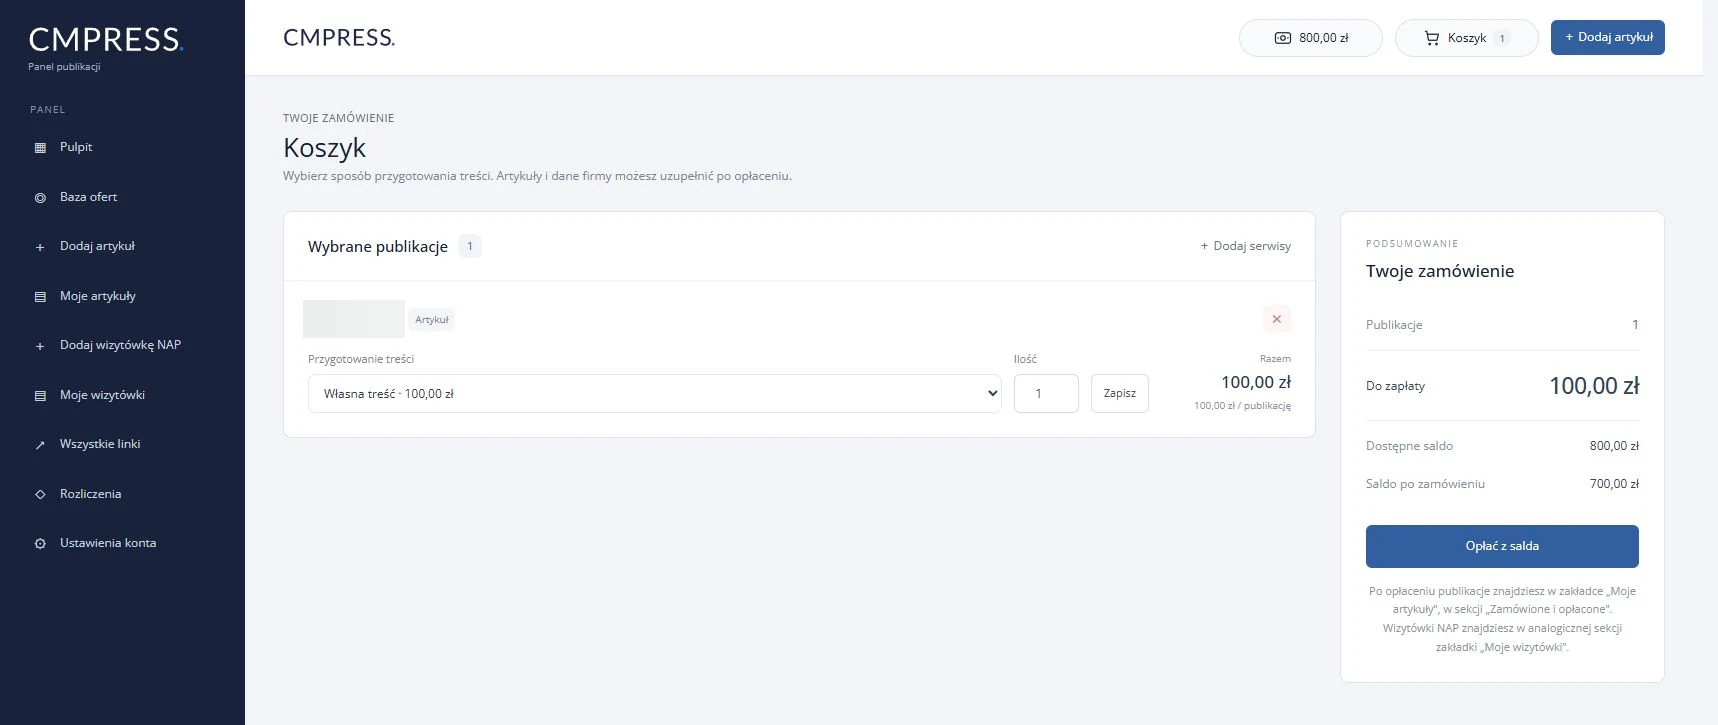
Task: Click the Ustawienia konta gear icon
Action: coord(40,544)
